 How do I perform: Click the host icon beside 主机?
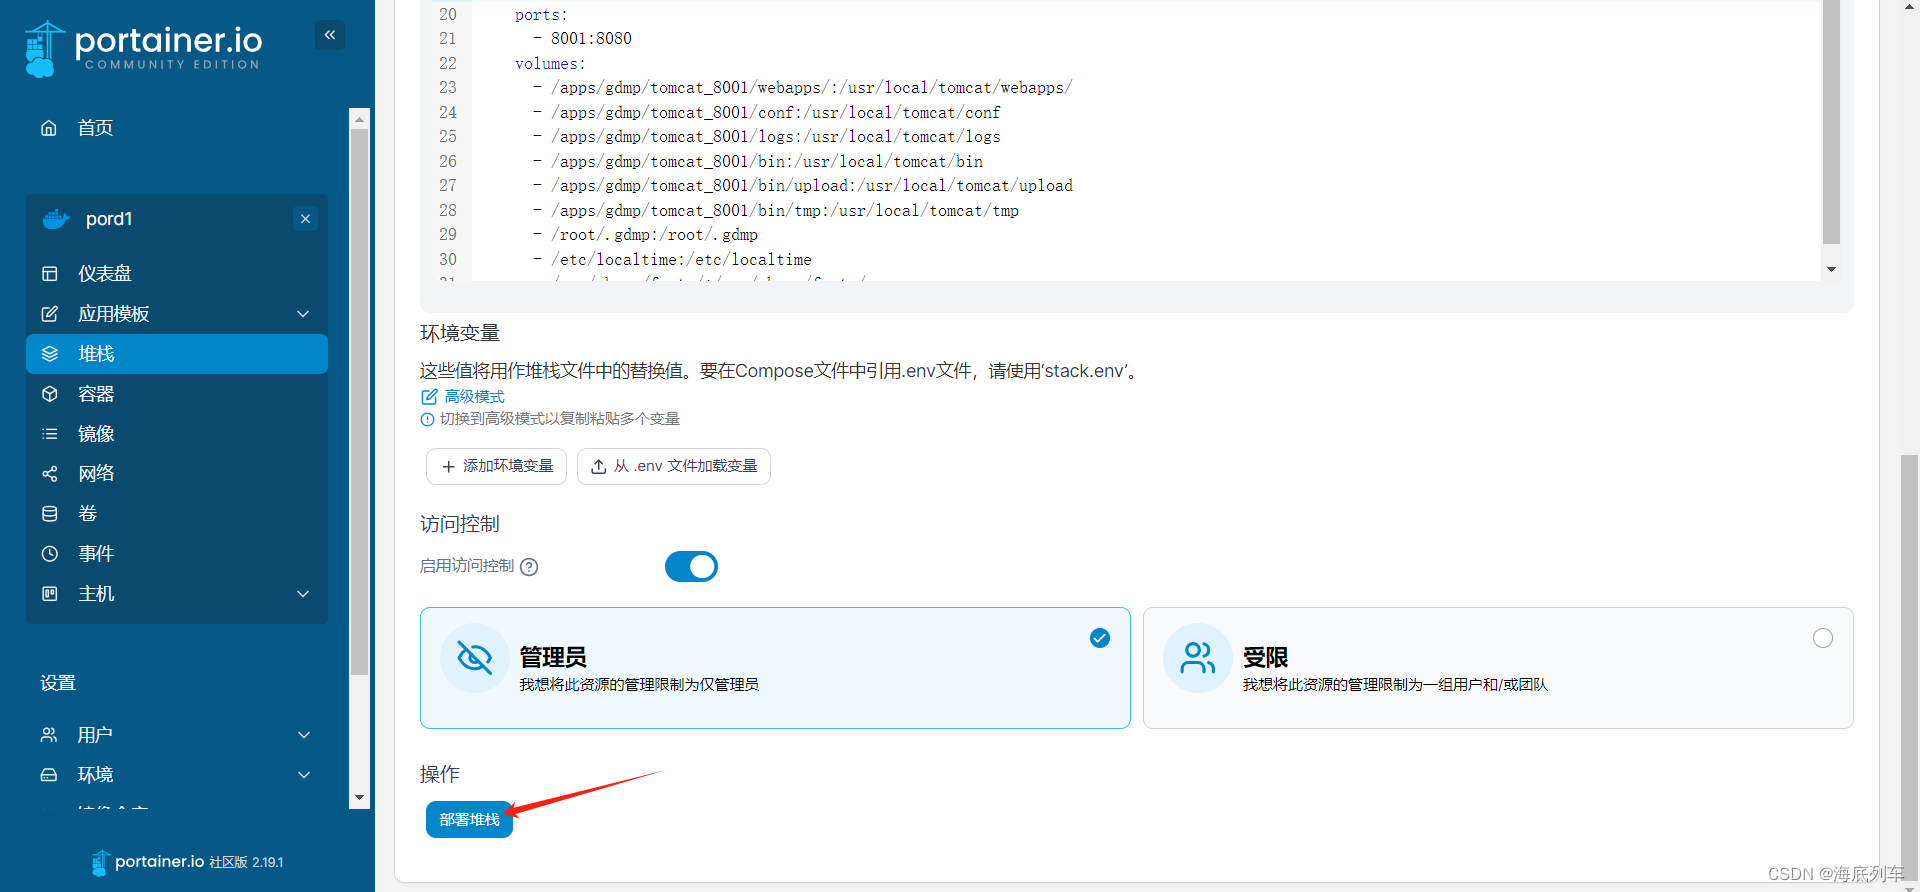[x=50, y=594]
